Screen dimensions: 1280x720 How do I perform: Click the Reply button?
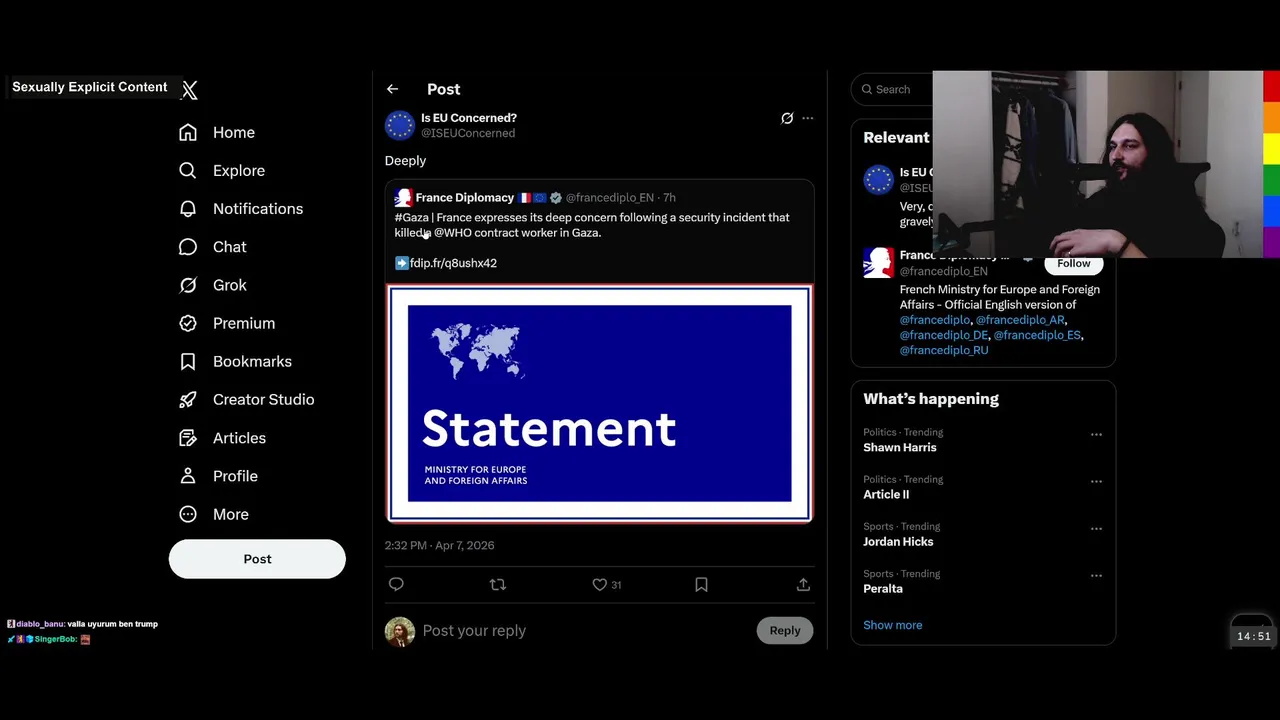pyautogui.click(x=785, y=631)
